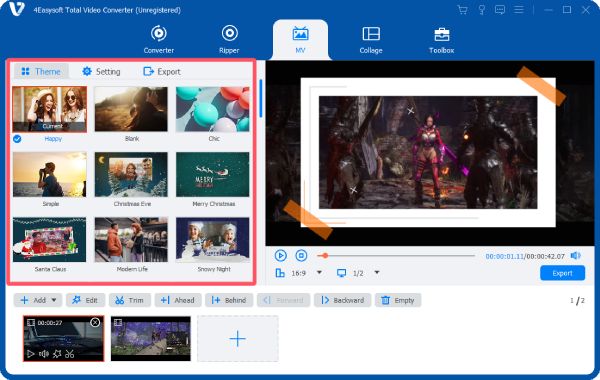
Task: Open the Ripper module
Action: [x=229, y=39]
